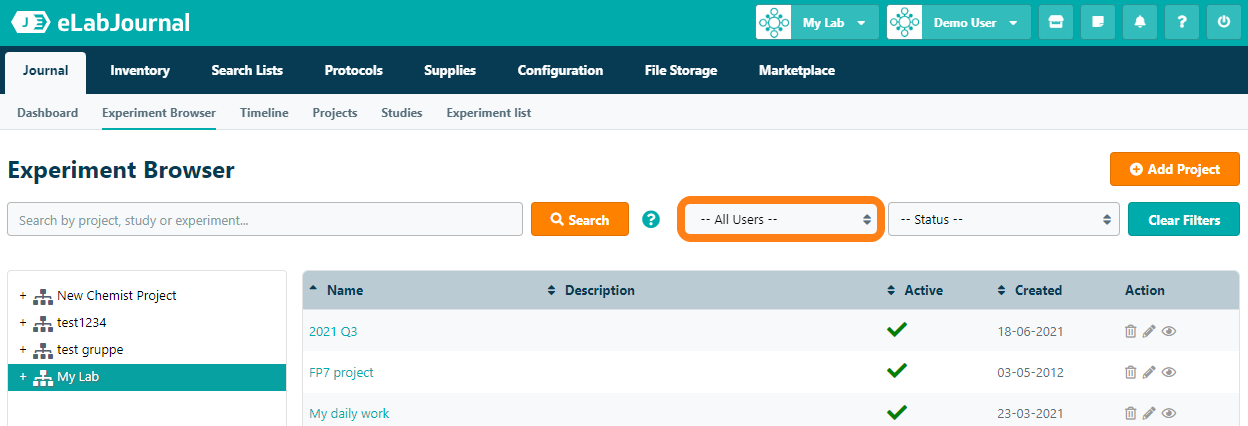Screen dimensions: 1248x426
Task: Open the All Users filter dropdown
Action: [780, 219]
